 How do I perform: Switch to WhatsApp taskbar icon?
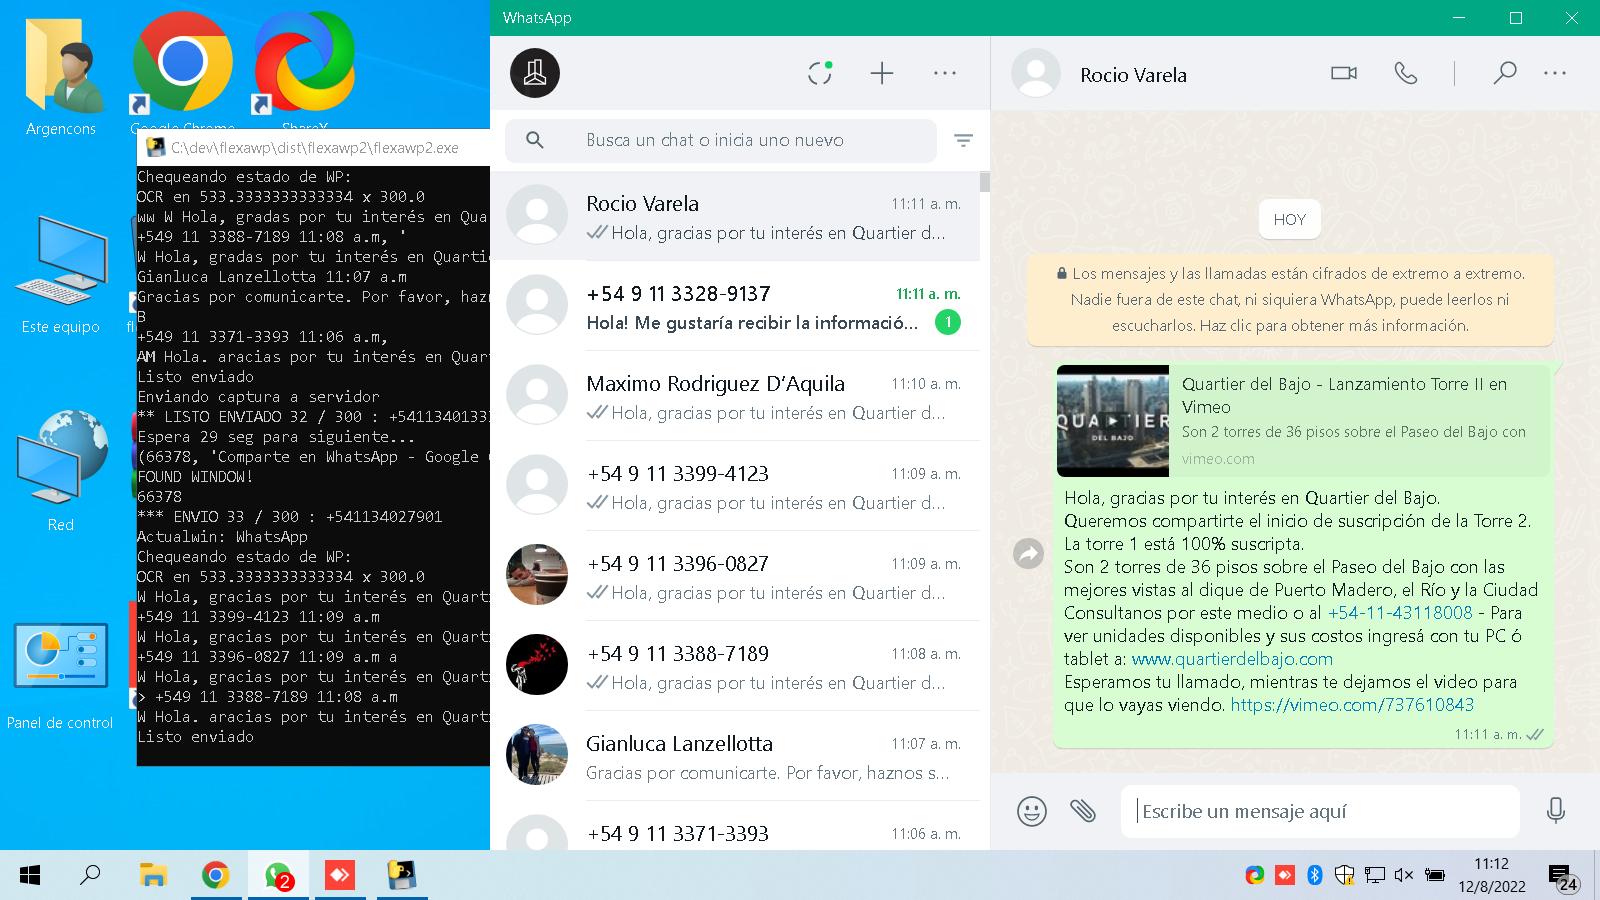point(278,876)
